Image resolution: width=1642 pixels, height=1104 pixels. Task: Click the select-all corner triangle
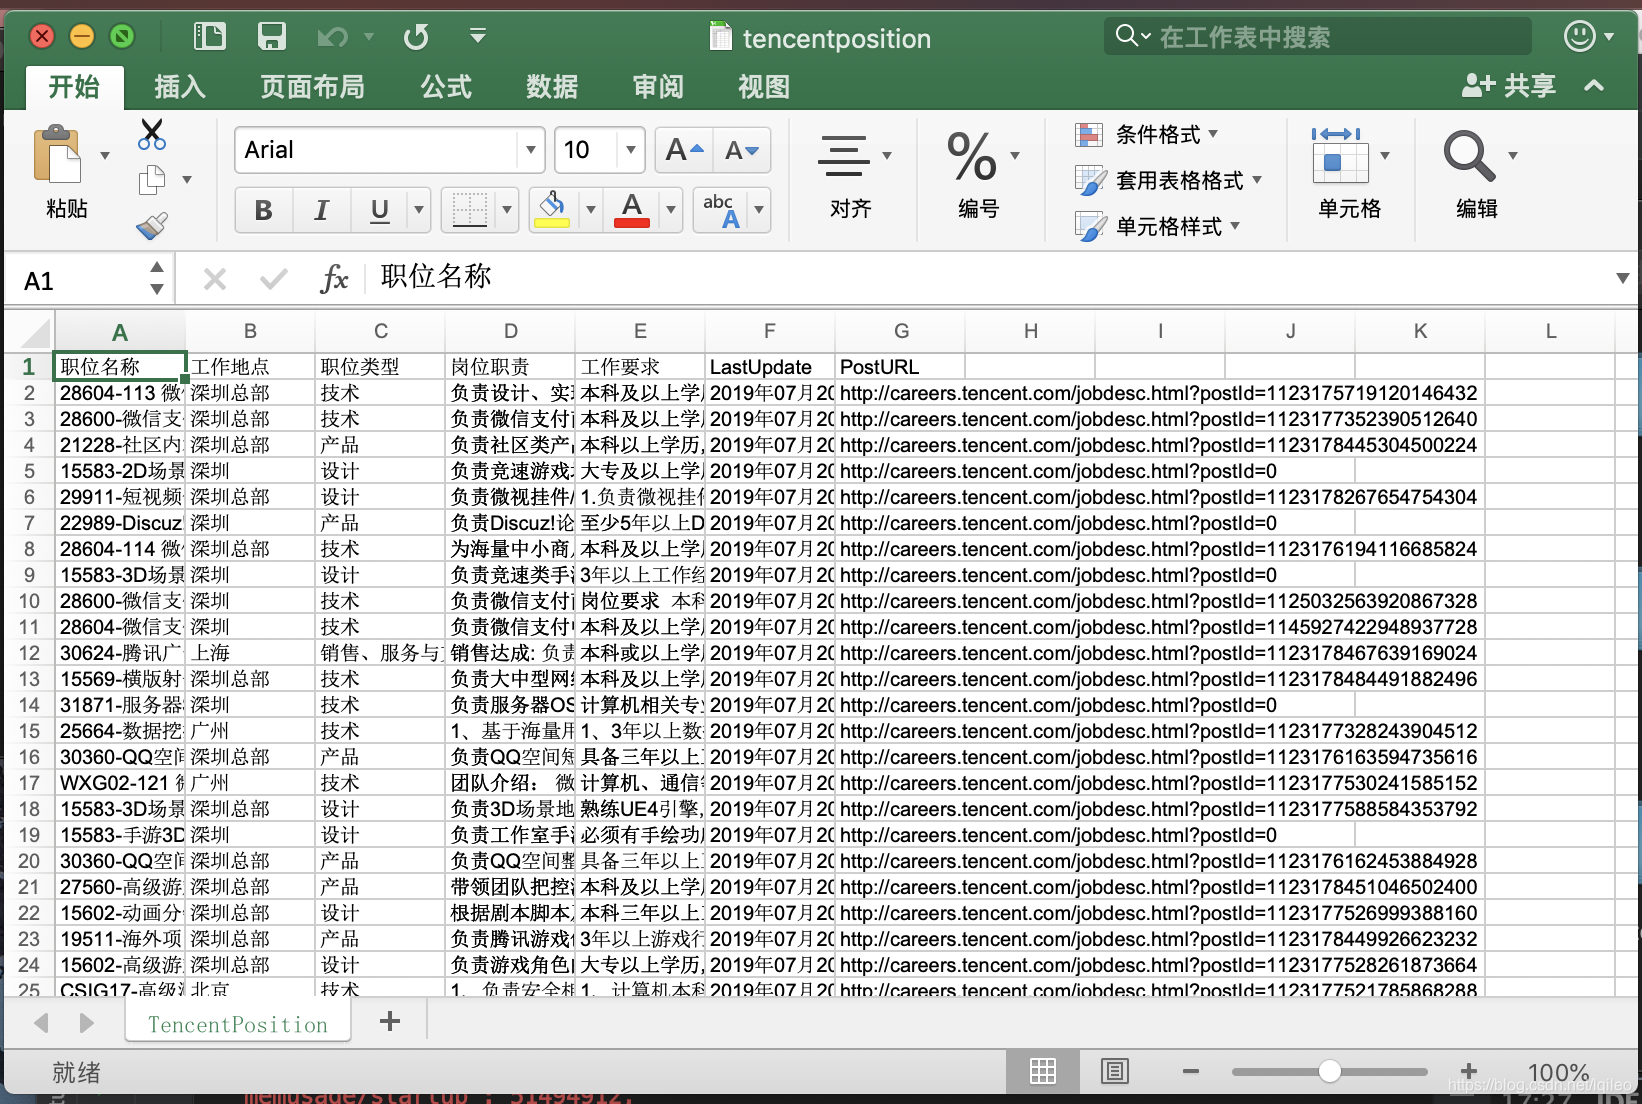tap(35, 331)
